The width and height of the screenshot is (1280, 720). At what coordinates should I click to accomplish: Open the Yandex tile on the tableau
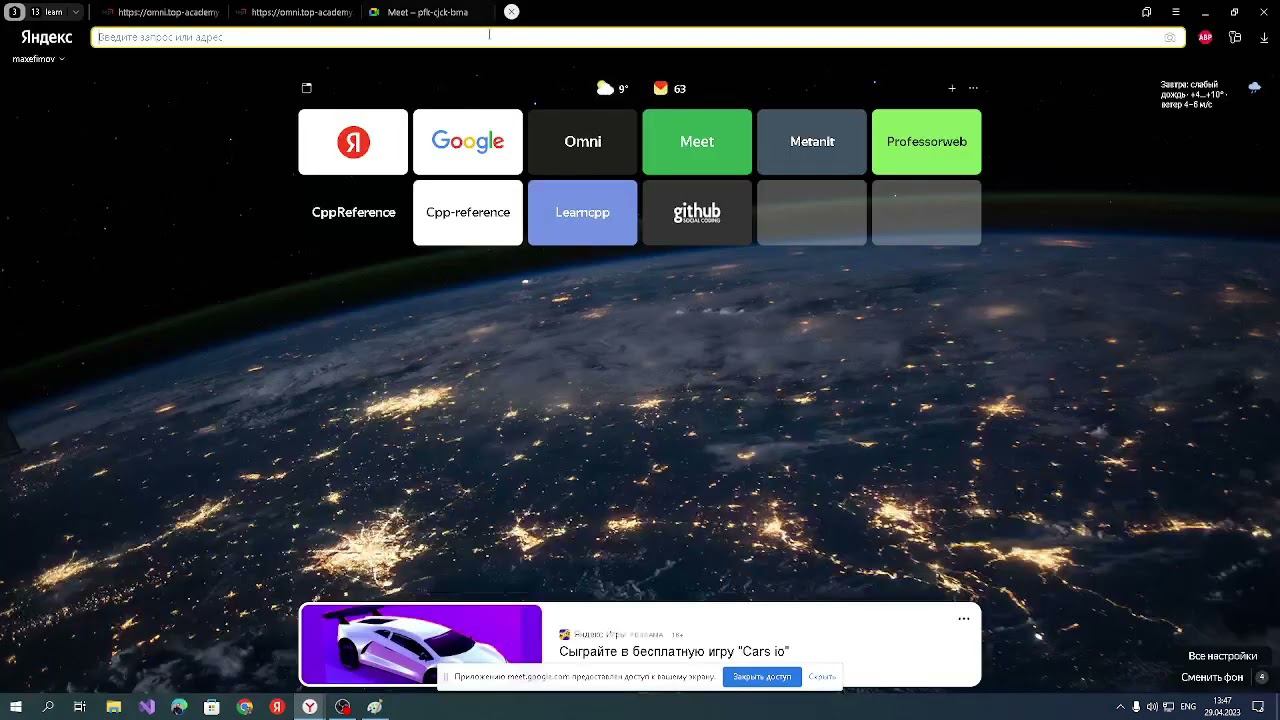[x=353, y=142]
